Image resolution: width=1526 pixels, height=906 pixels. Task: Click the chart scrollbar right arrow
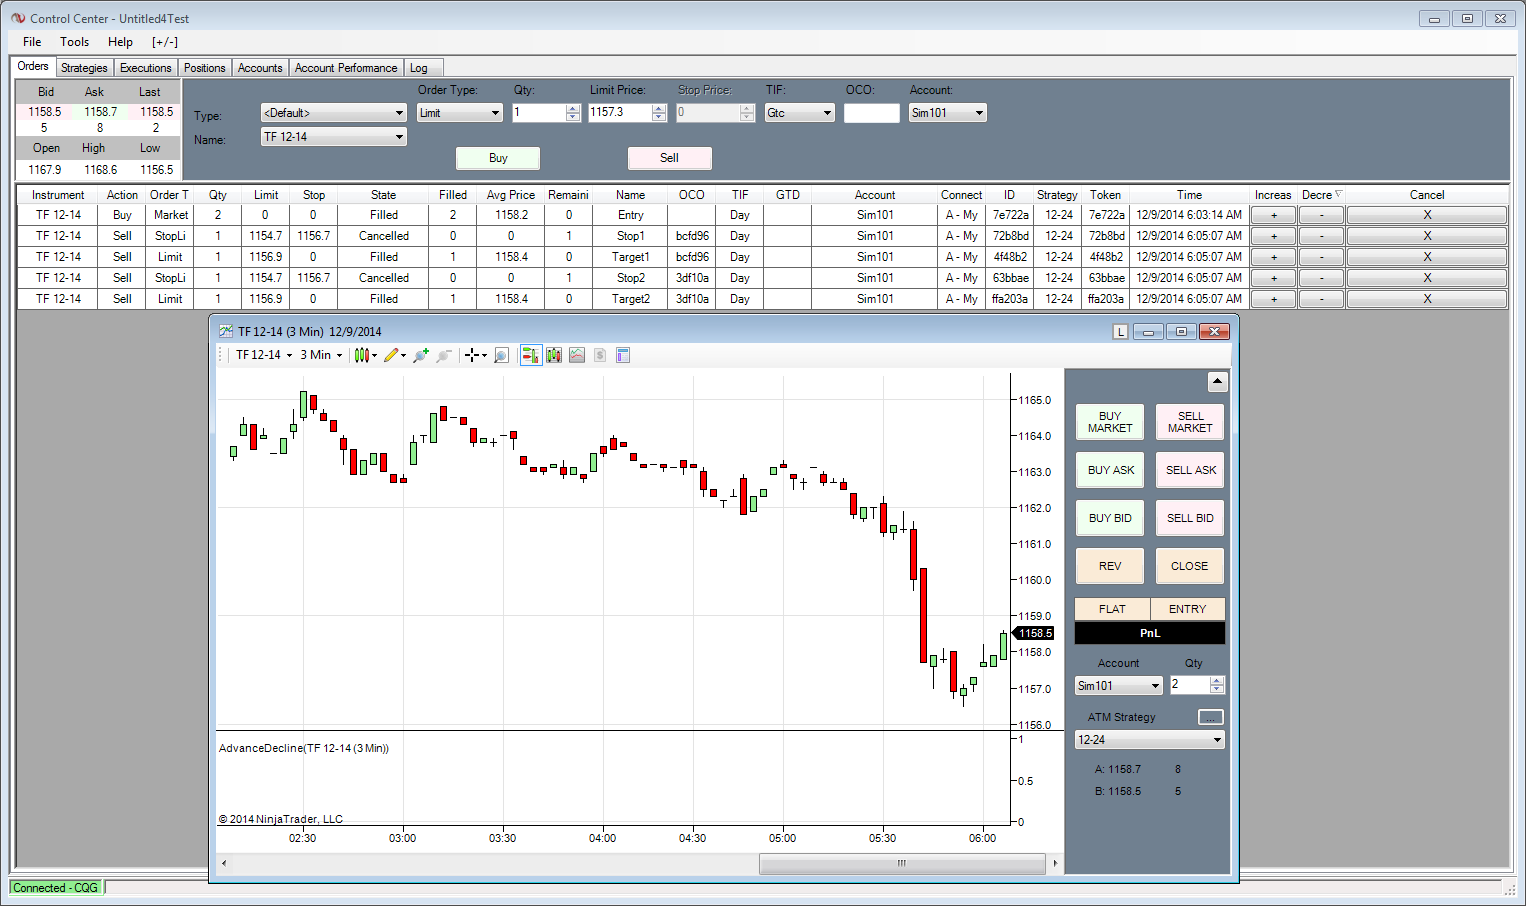[x=1054, y=863]
